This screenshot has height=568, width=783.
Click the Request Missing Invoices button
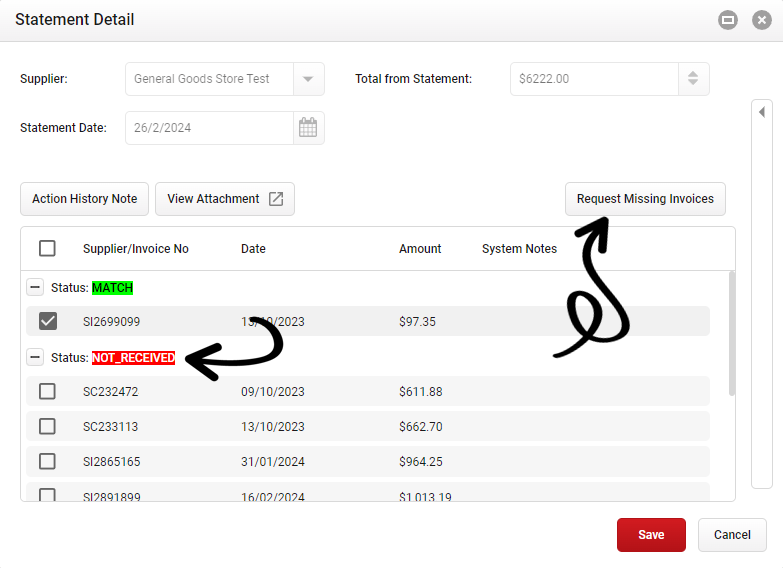coord(645,199)
